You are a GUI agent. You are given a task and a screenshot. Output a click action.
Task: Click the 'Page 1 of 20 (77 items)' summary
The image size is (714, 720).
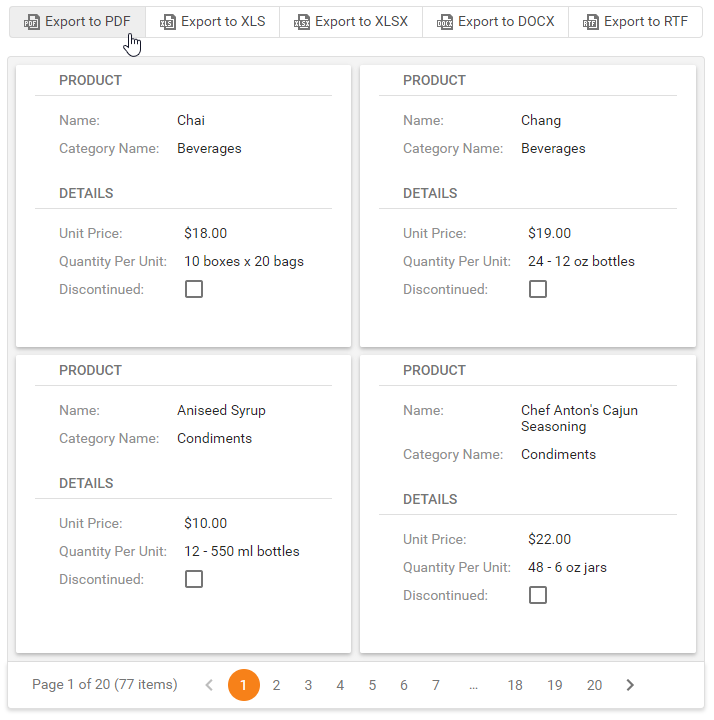coord(105,684)
